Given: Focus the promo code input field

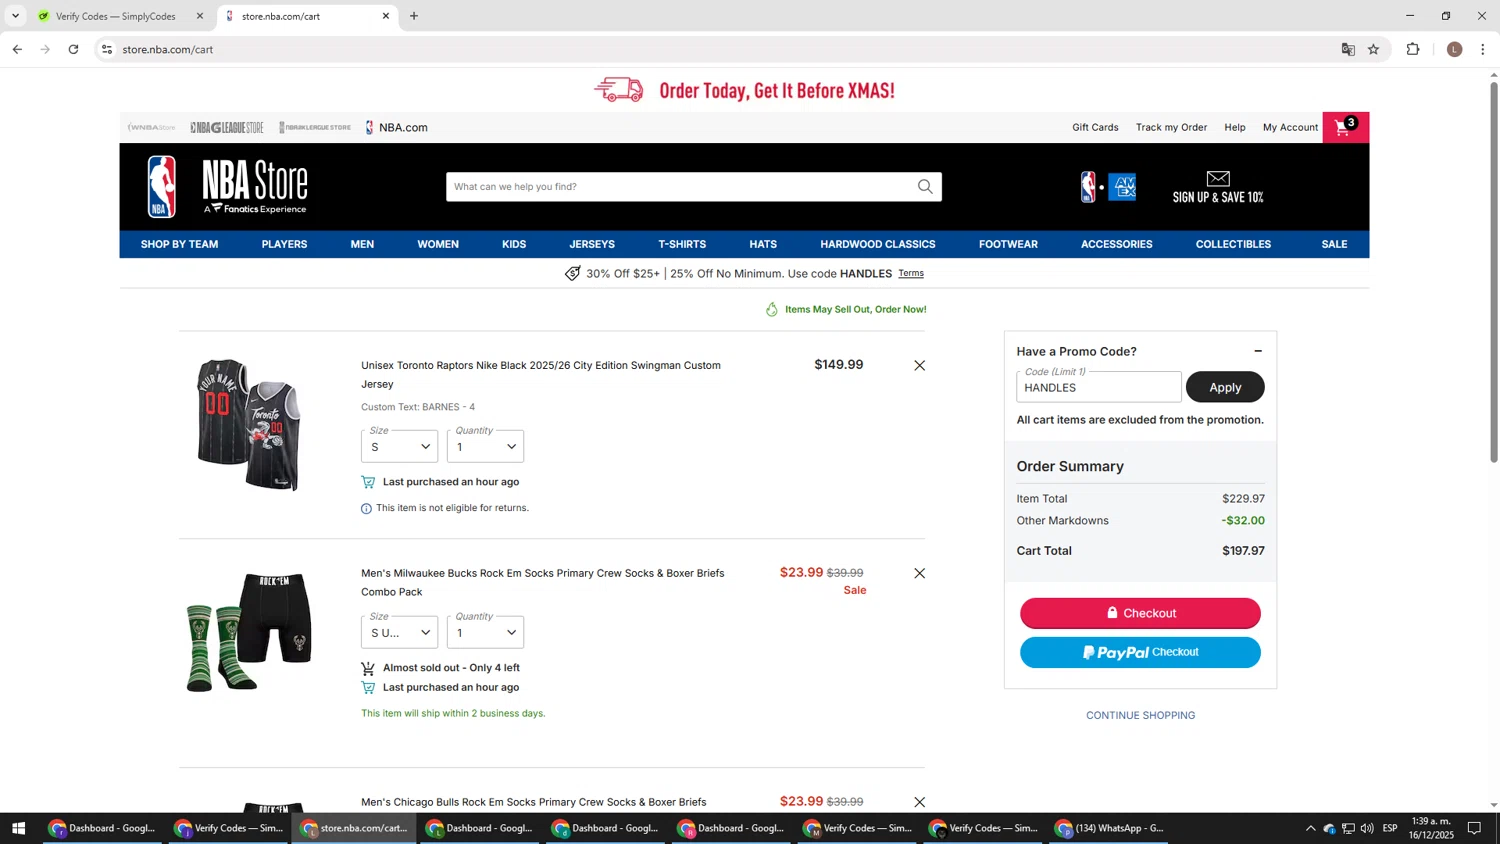Looking at the screenshot, I should (1098, 387).
